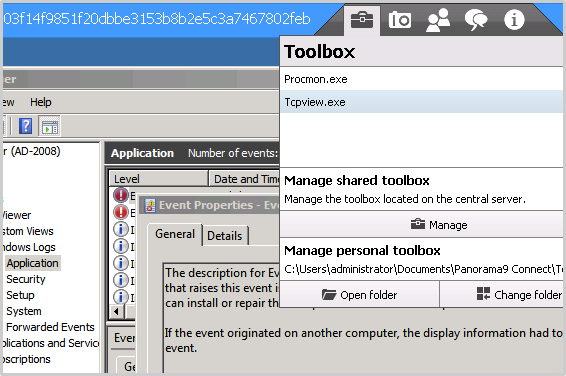Open the users tab icon
The width and height of the screenshot is (566, 376).
click(x=438, y=20)
